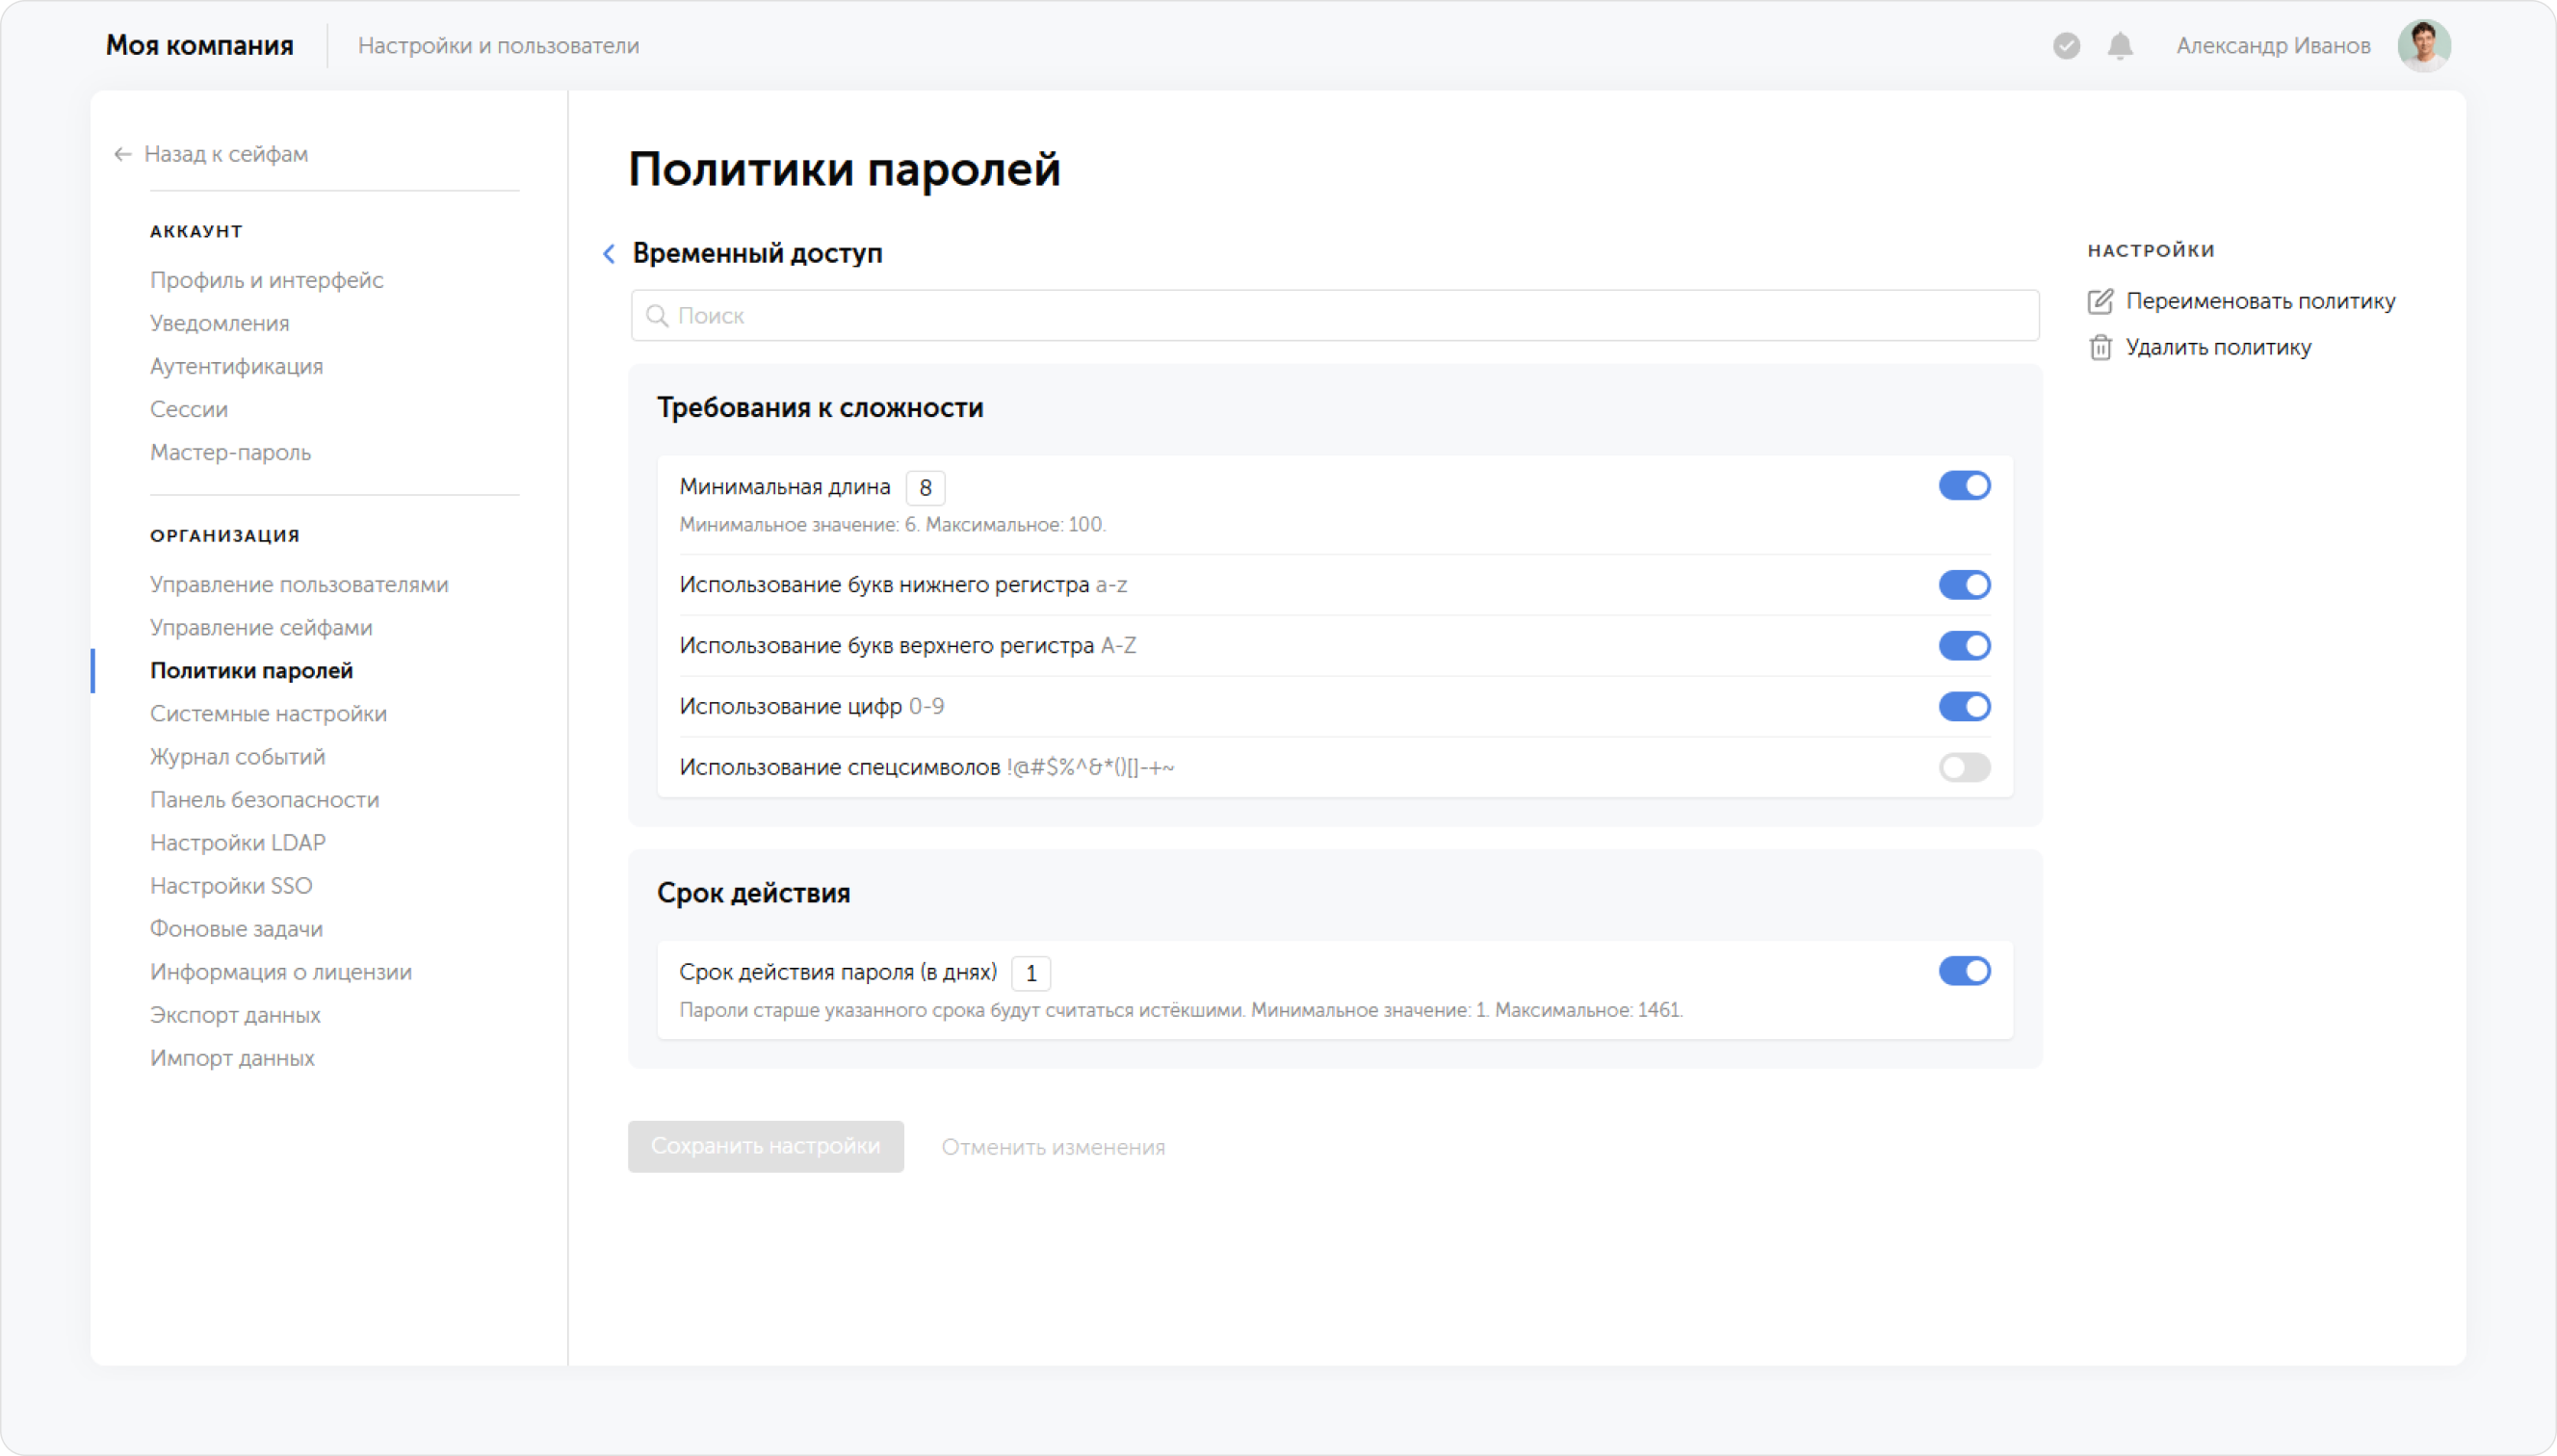Screen dimensions: 2557x1456
Task: Open the notifications bell icon
Action: click(2120, 46)
